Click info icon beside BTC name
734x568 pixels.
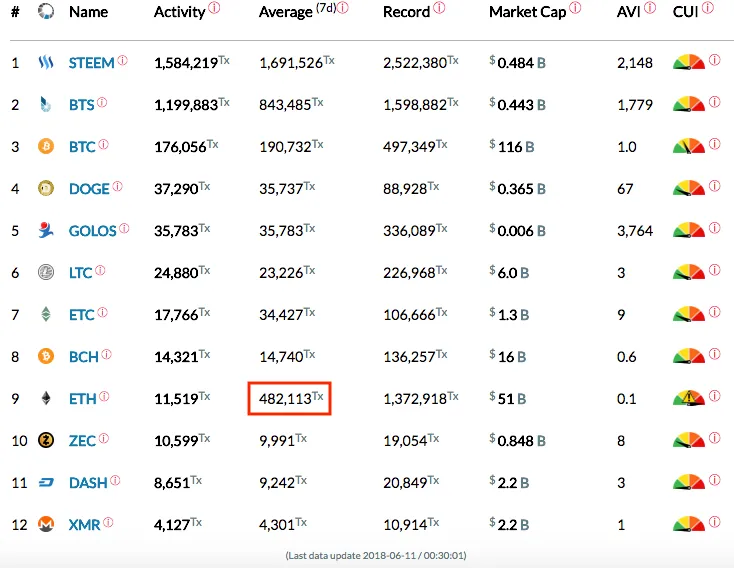103,144
